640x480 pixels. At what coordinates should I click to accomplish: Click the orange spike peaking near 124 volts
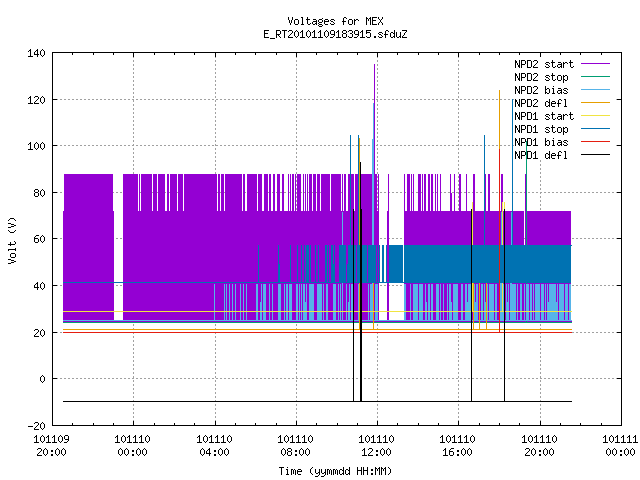[x=499, y=122]
